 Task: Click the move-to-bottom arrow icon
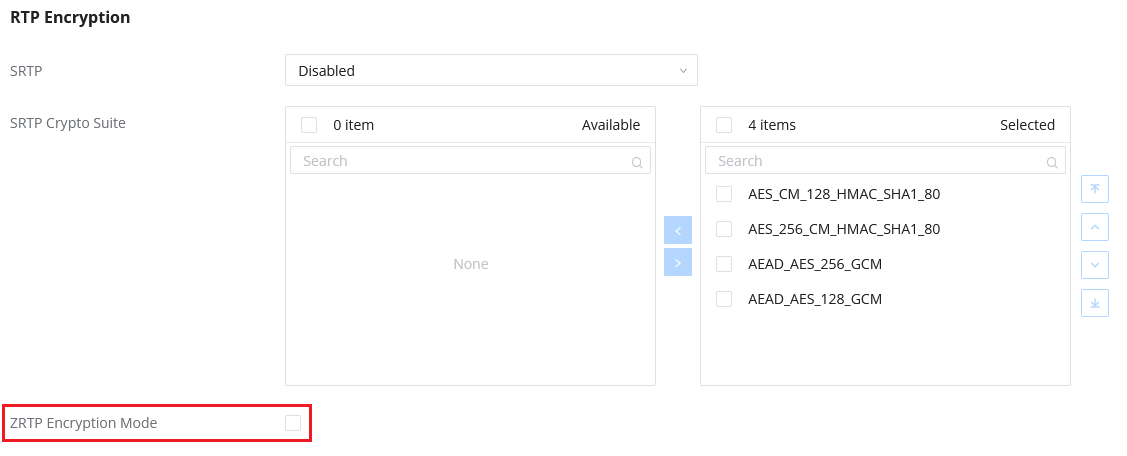point(1095,303)
